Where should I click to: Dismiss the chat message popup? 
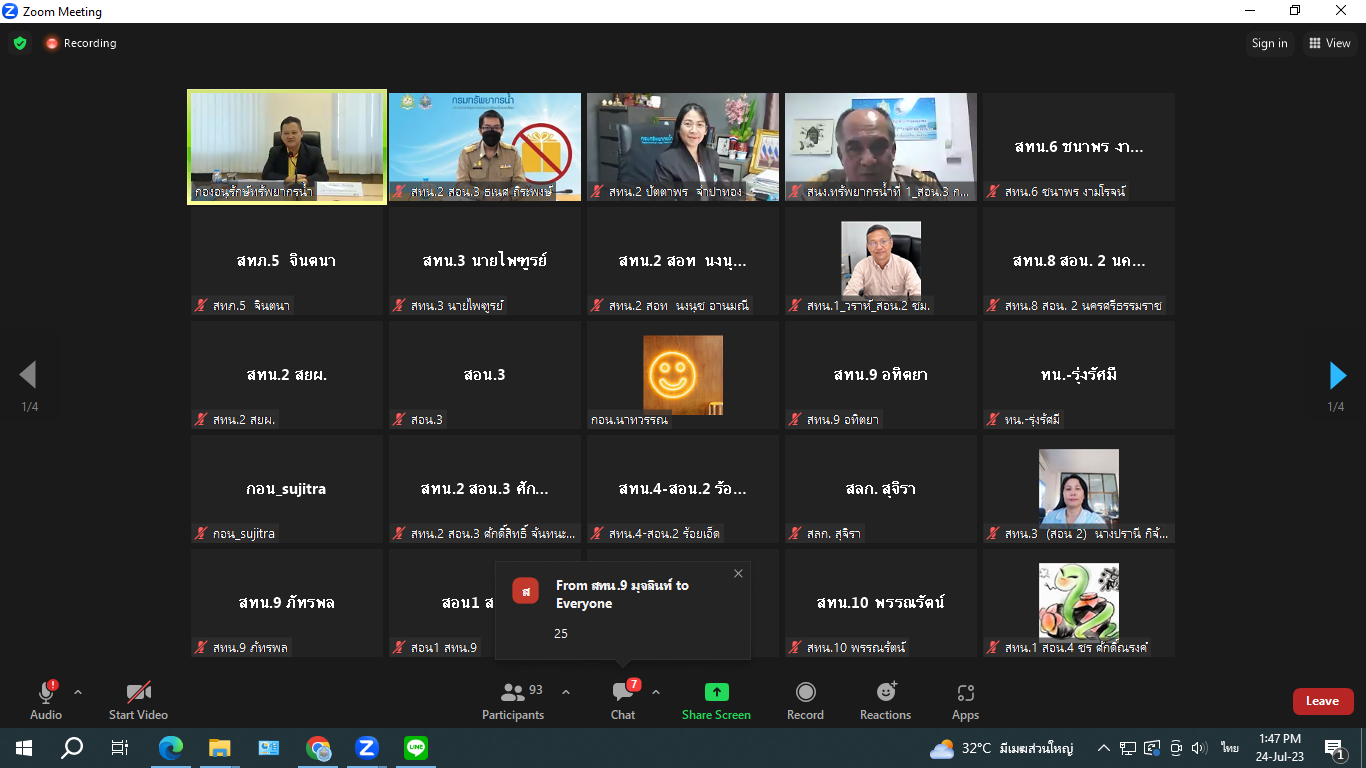pos(738,573)
